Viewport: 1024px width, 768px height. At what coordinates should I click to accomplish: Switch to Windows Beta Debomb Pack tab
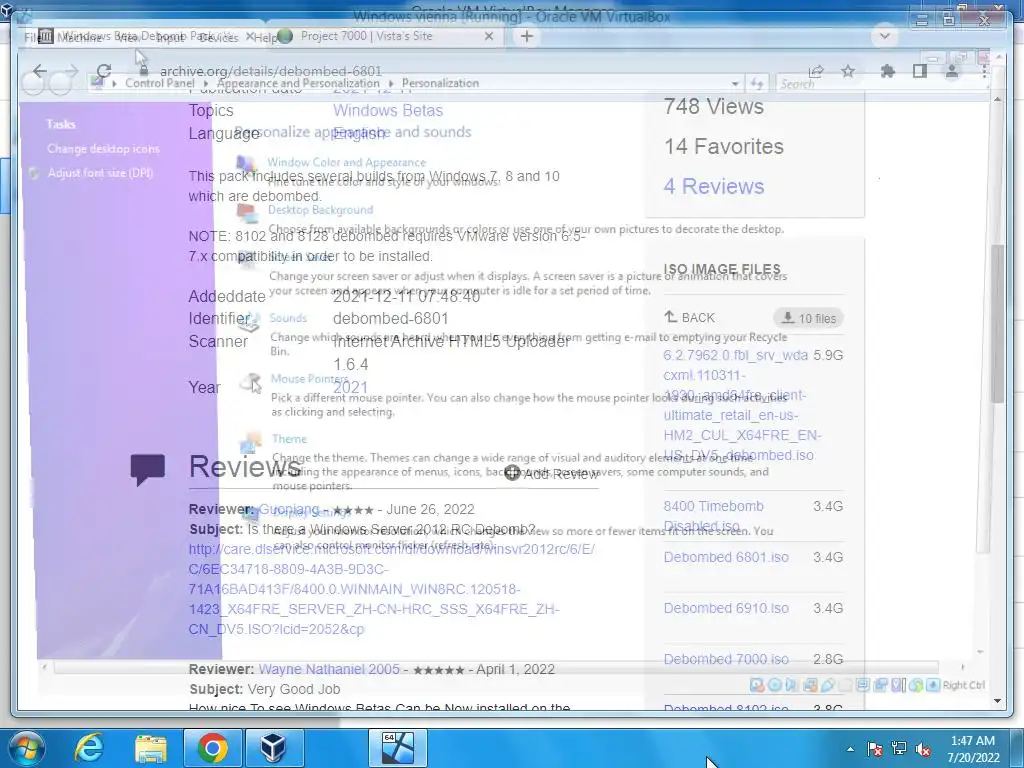click(x=147, y=36)
